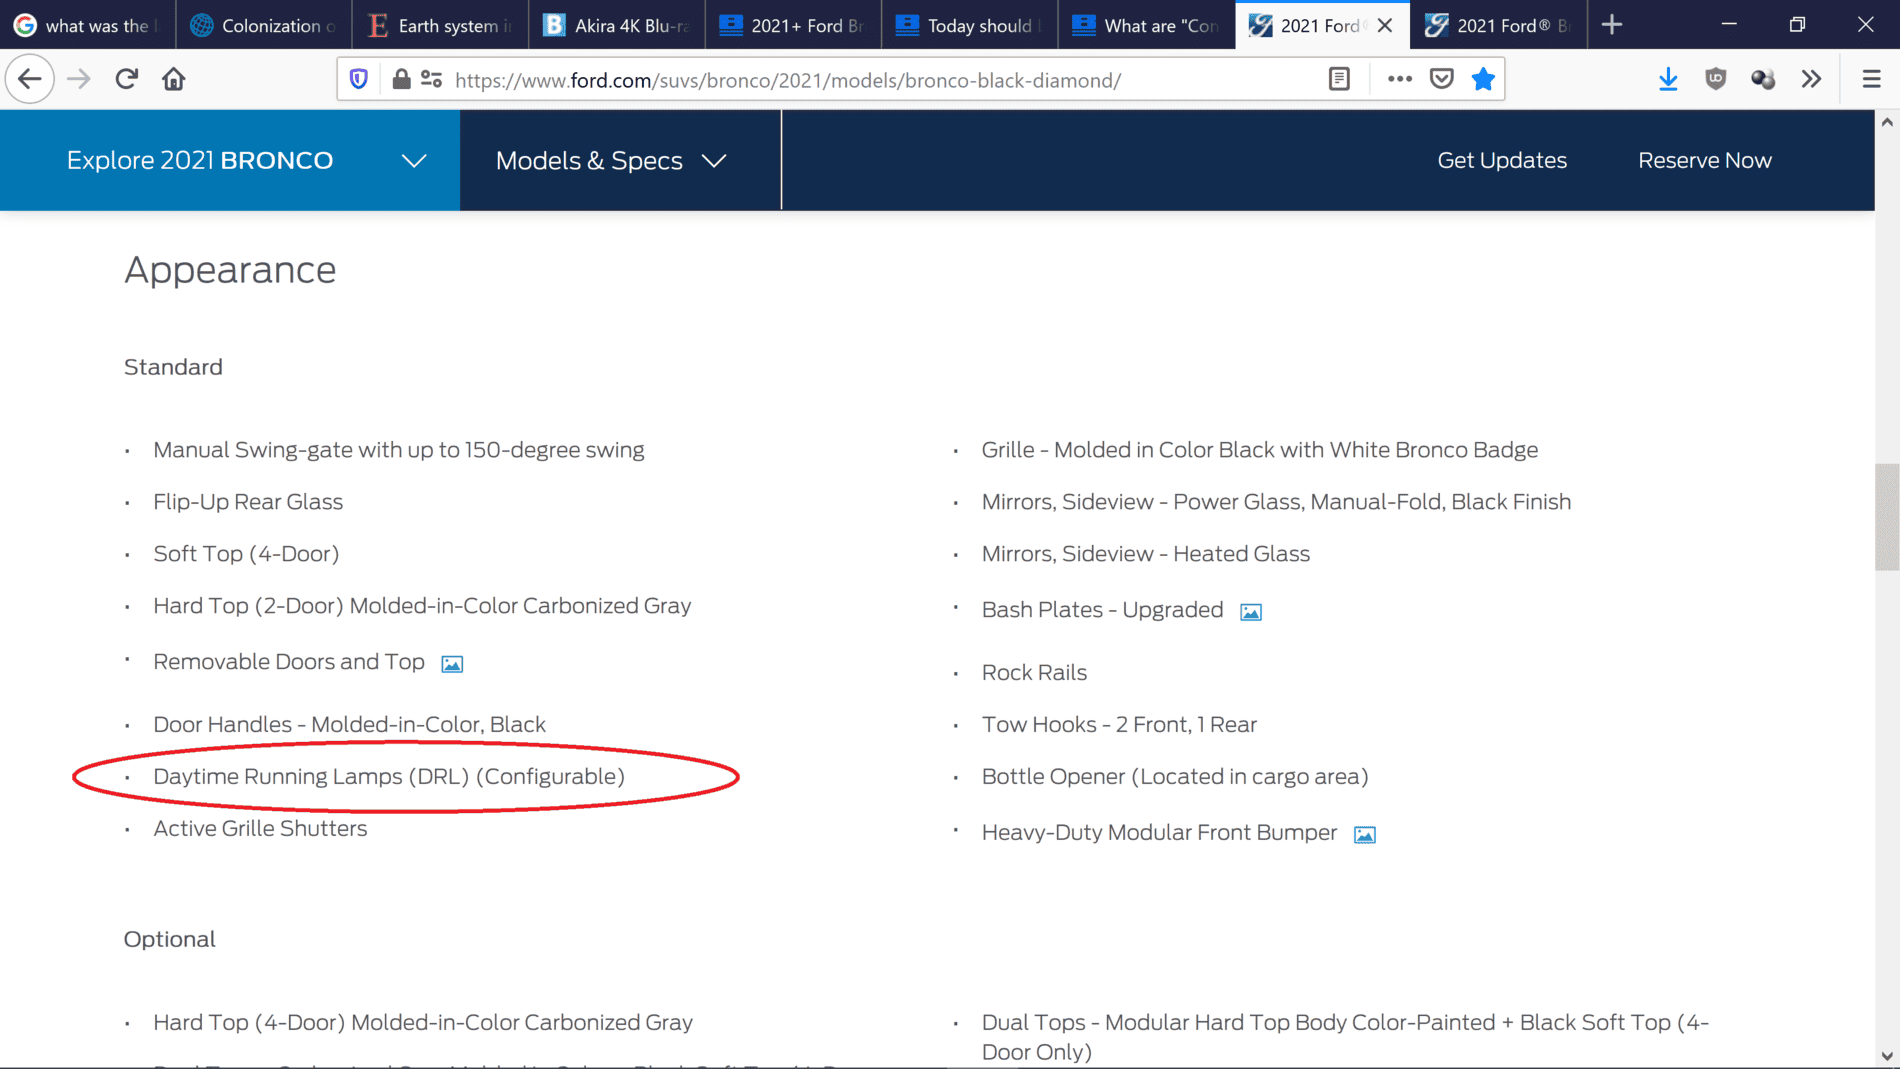Switch to 'what was the' Google tab
This screenshot has width=1900, height=1069.
pyautogui.click(x=87, y=25)
